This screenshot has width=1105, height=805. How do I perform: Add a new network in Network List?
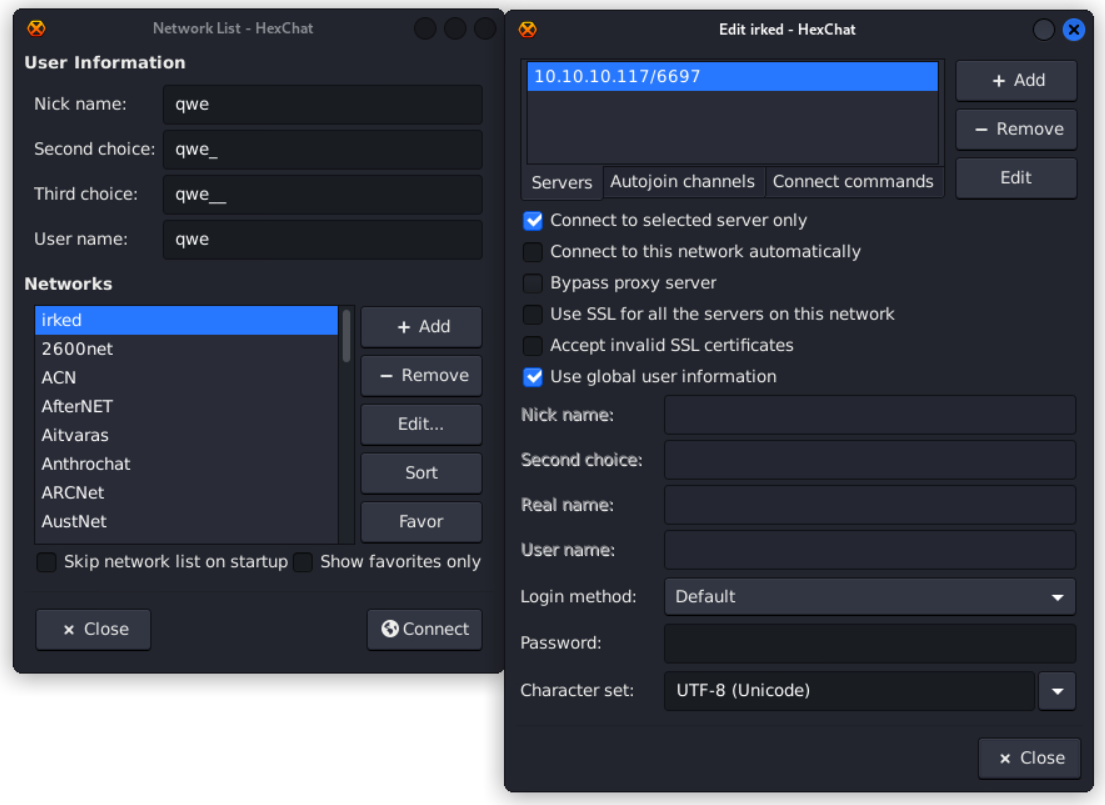421,326
